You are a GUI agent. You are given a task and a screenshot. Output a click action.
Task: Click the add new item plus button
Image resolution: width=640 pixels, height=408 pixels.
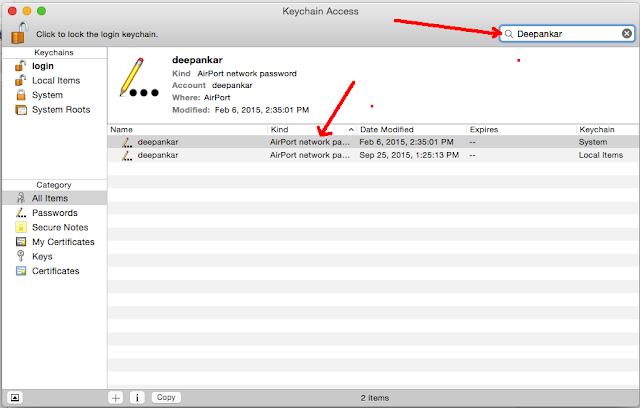tap(116, 397)
